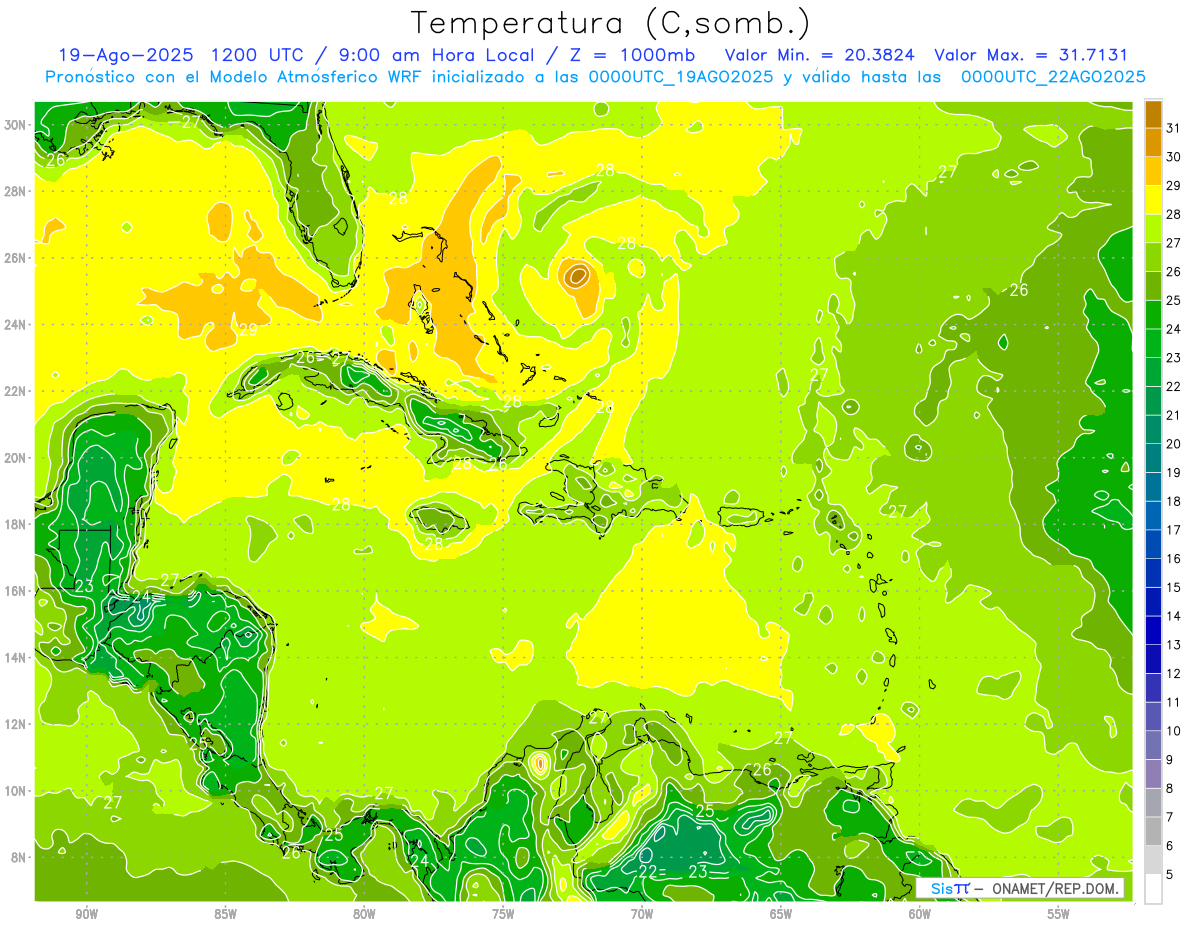The image size is (1200, 927).
Task: Click color scale label "25"
Action: [1174, 300]
